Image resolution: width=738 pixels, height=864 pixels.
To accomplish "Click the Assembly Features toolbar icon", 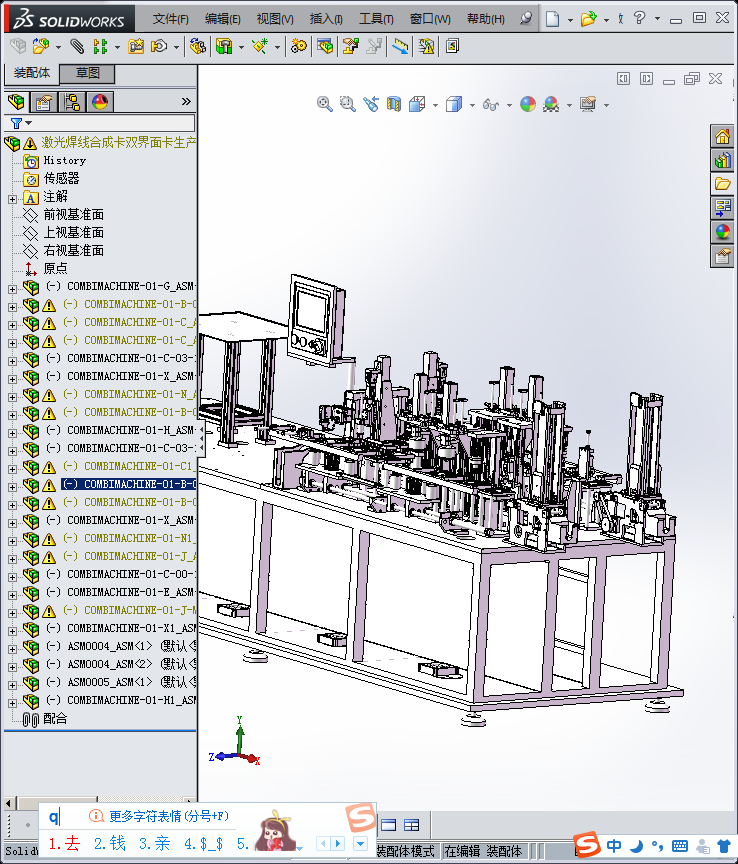I will (x=224, y=46).
